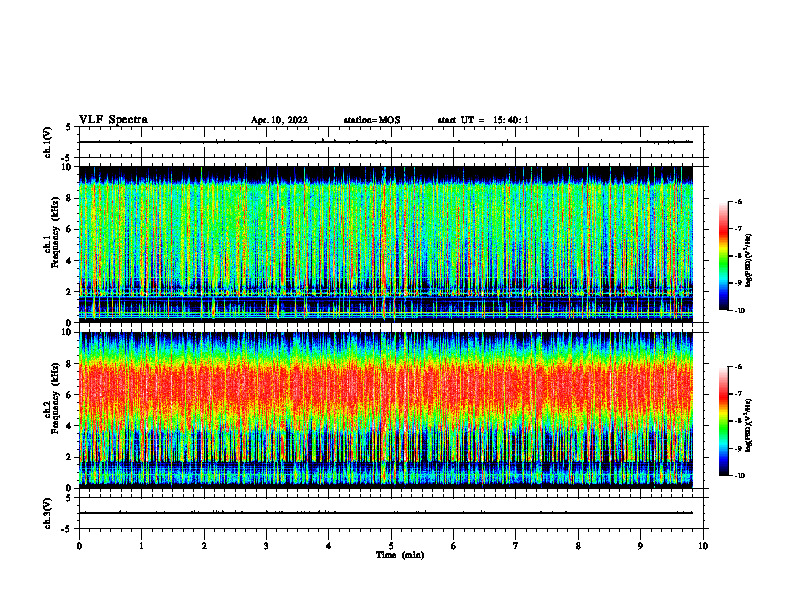Click the "3" tick on the time axis
This screenshot has width=792, height=612.
266,546
